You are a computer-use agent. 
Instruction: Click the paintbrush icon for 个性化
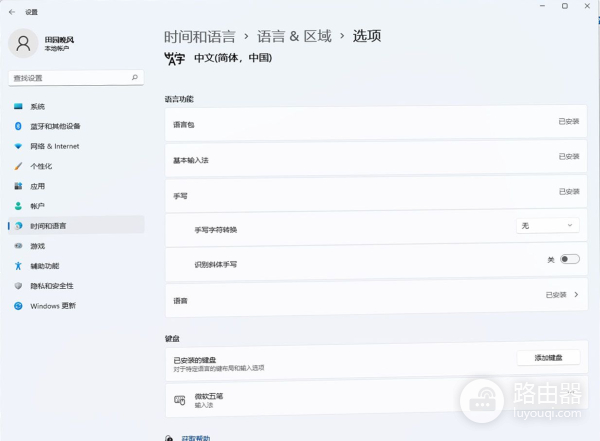pyautogui.click(x=18, y=166)
